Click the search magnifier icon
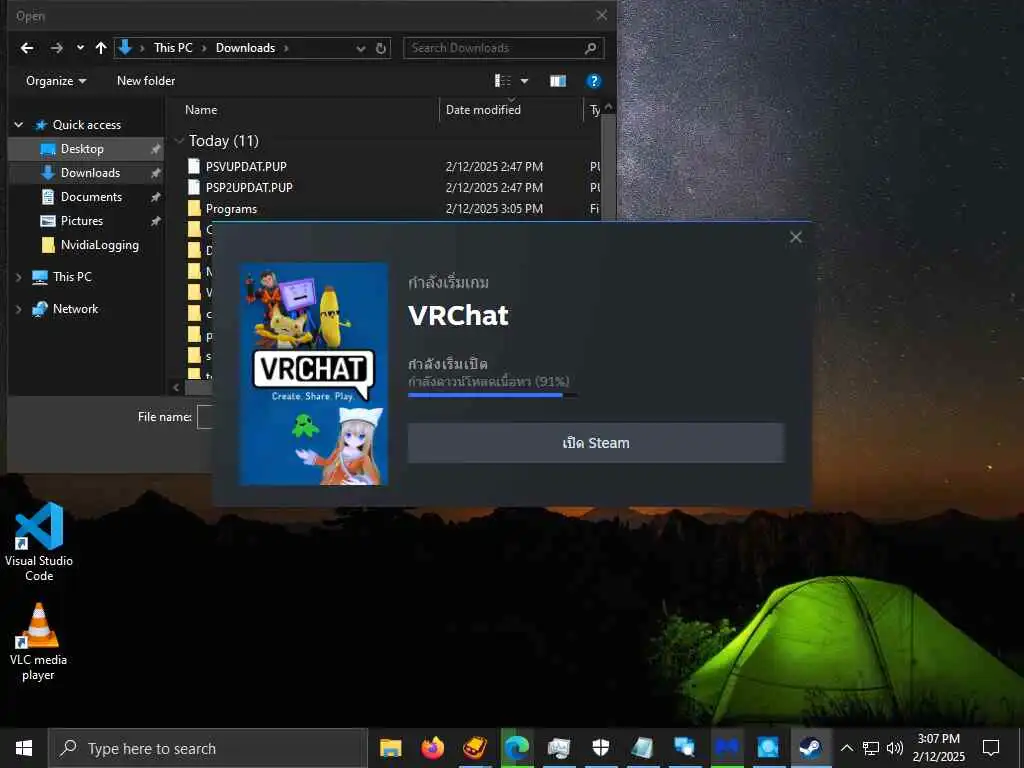The height and width of the screenshot is (768, 1024). [x=590, y=48]
